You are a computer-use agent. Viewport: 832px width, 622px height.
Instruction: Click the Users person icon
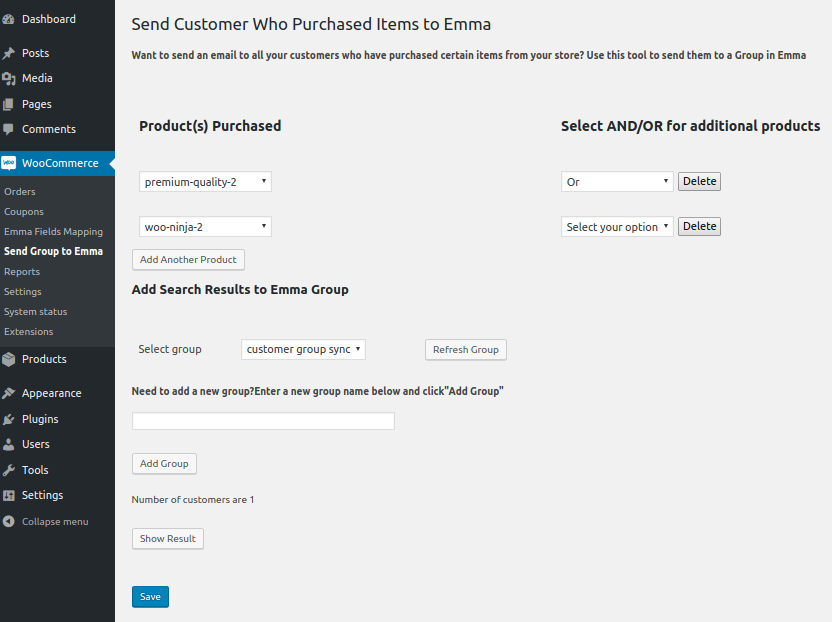(x=8, y=445)
